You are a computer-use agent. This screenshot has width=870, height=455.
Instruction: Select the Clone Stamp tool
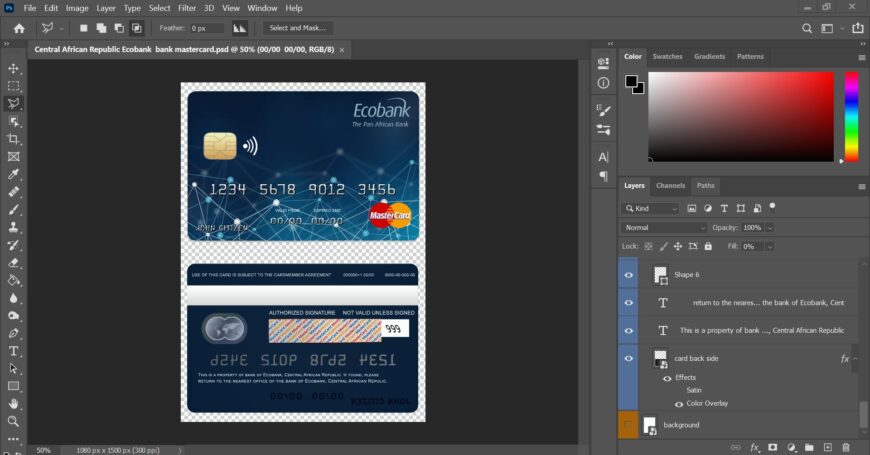[x=13, y=227]
